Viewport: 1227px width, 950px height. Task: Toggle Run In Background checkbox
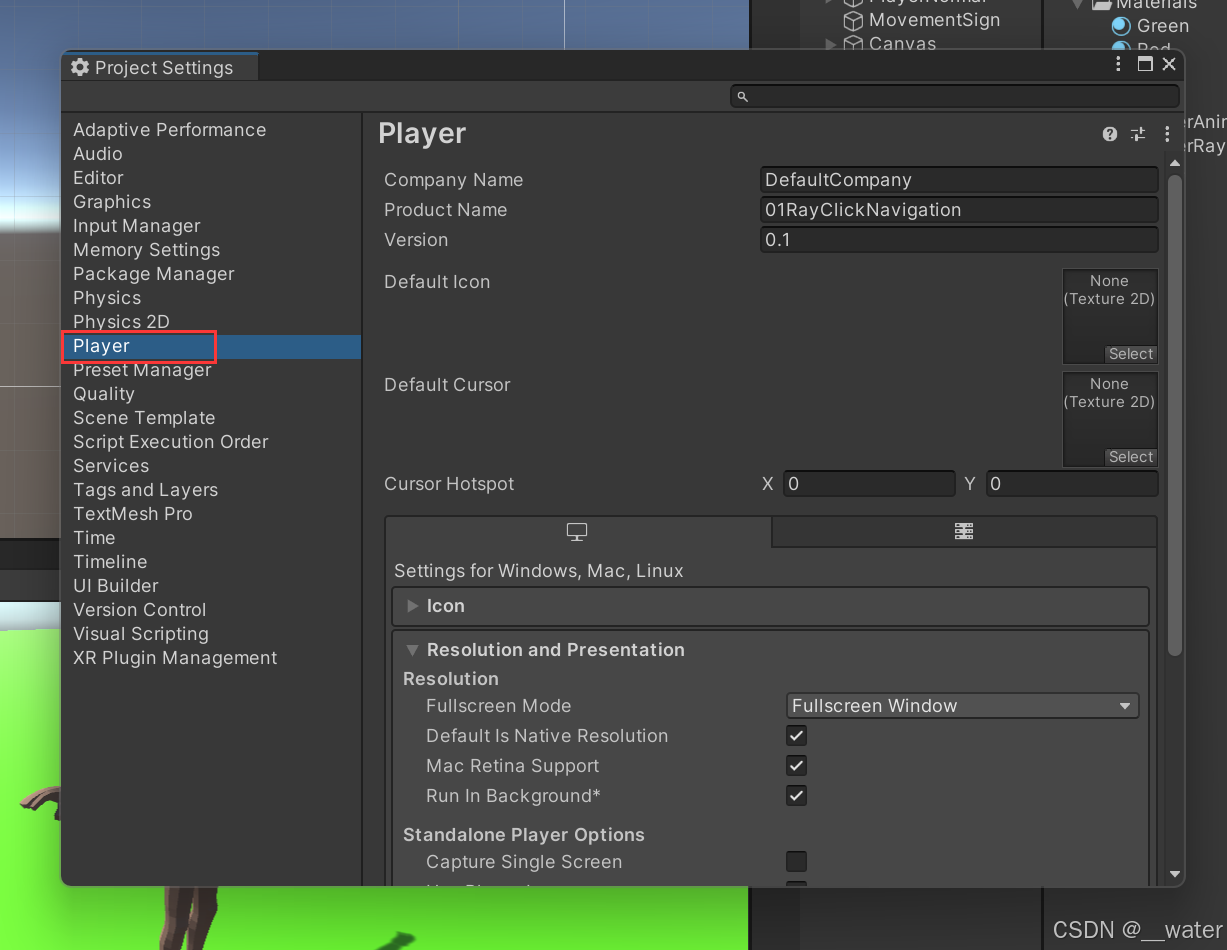[x=796, y=796]
